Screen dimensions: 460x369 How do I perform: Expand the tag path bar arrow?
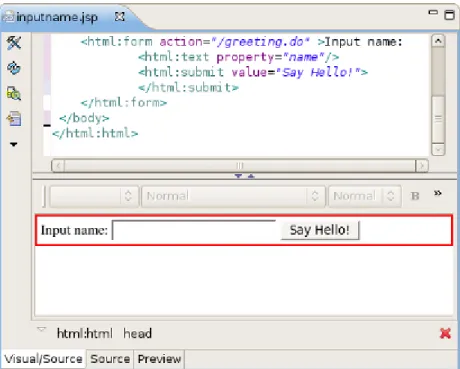(41, 329)
